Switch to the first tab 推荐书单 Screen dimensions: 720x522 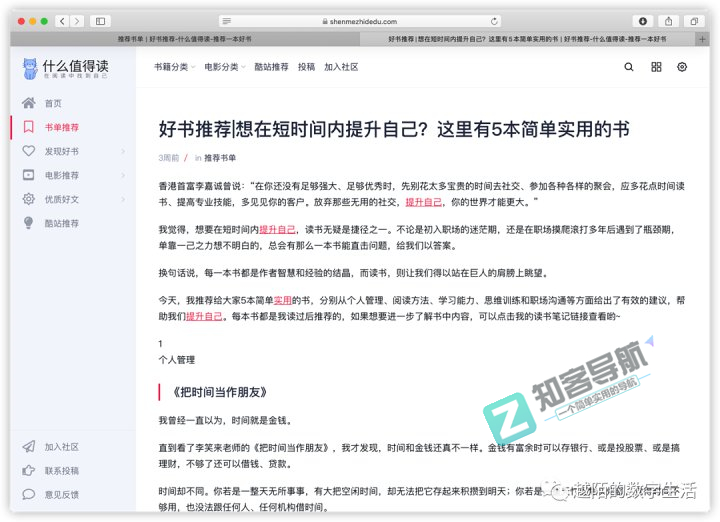tap(185, 39)
